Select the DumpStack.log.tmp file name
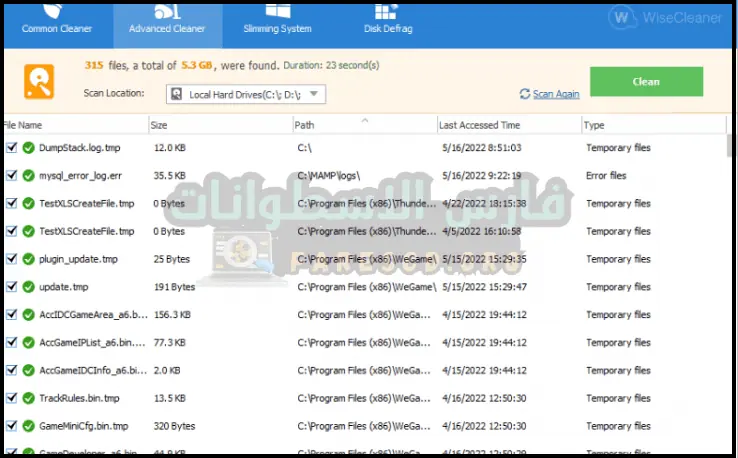The height and width of the screenshot is (458, 738). point(80,148)
